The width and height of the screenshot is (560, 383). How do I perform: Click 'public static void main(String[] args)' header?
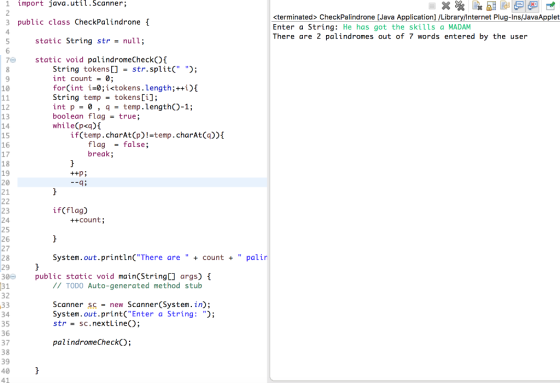coord(123,277)
